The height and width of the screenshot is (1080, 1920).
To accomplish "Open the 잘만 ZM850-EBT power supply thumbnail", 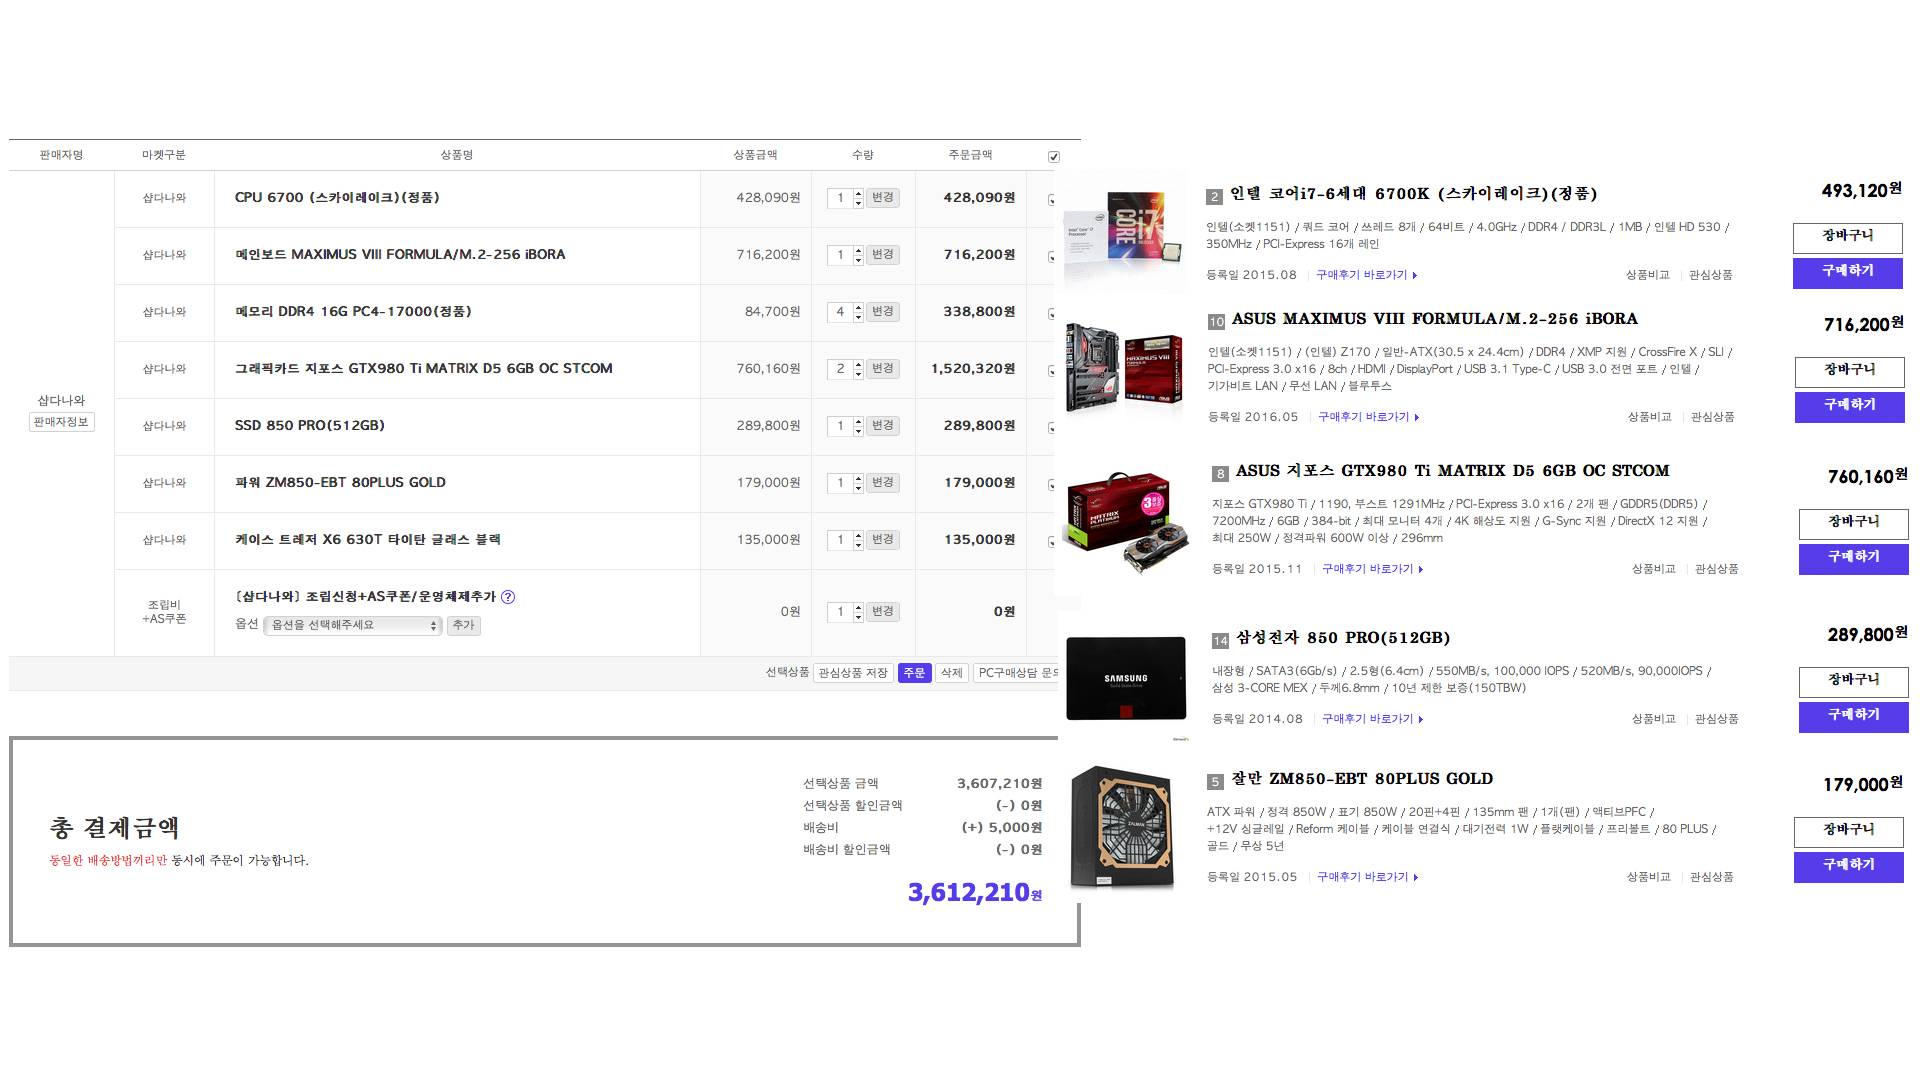I will (x=1122, y=828).
